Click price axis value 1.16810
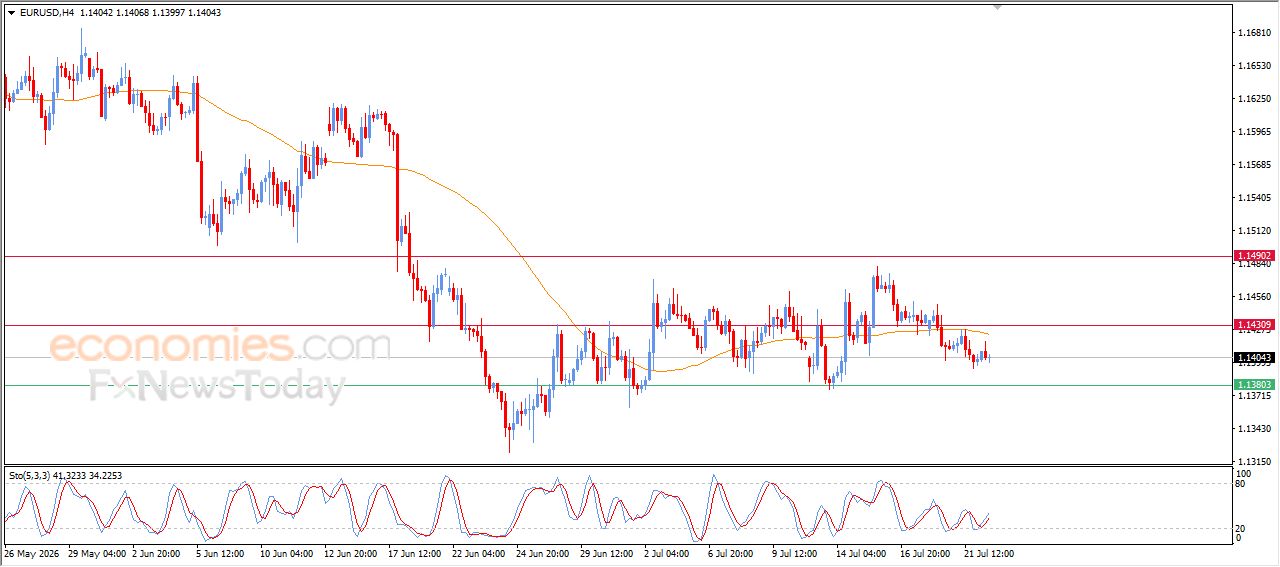 point(1254,33)
